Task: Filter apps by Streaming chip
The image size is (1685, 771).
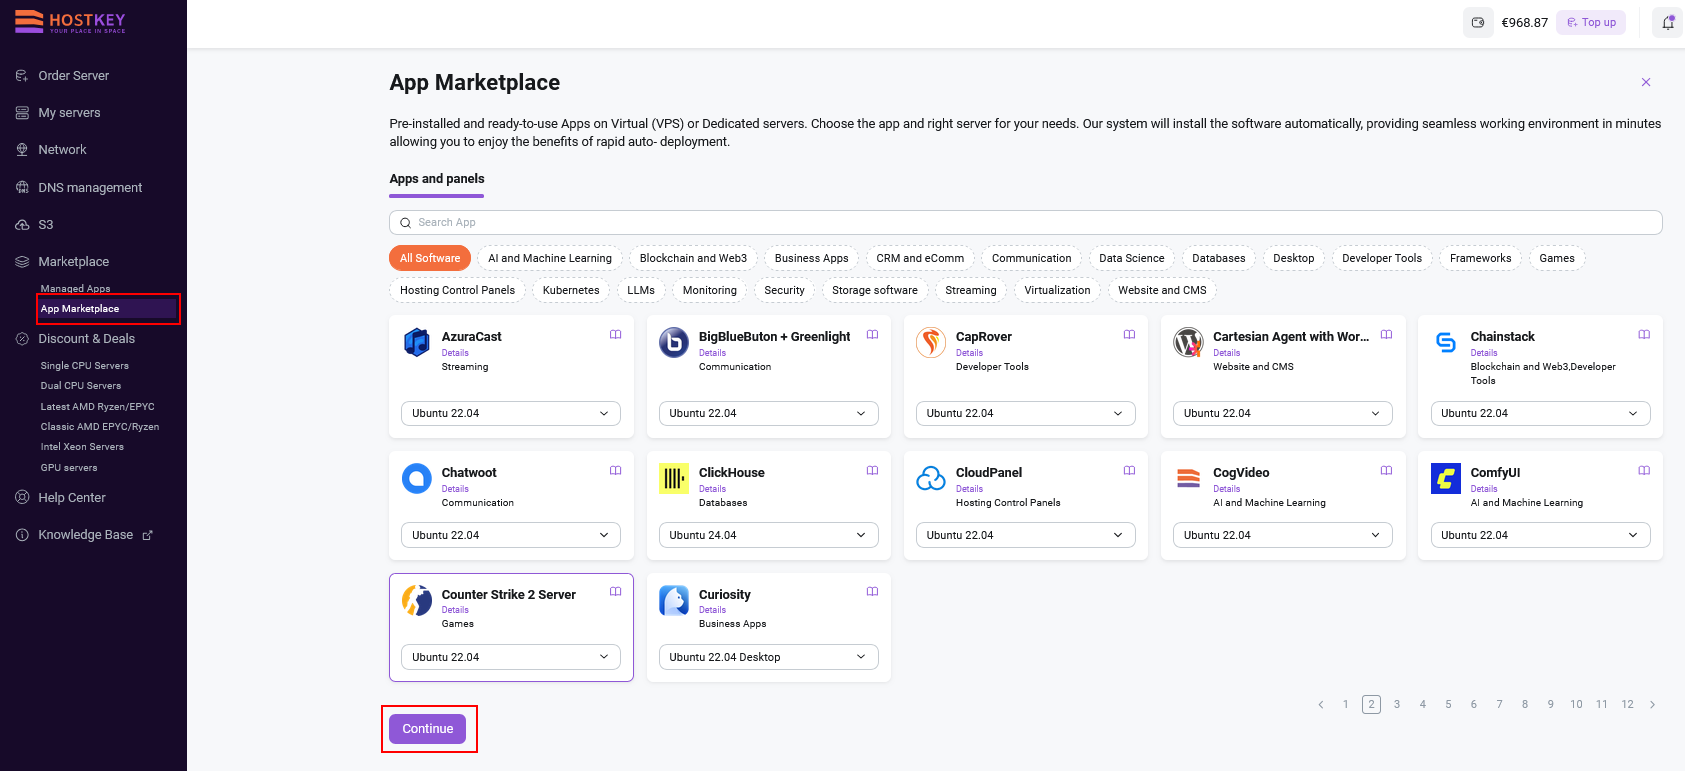Action: point(971,290)
